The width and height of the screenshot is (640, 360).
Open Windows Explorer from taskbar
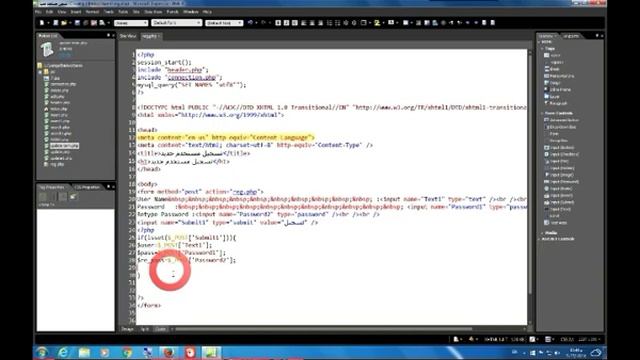(84, 352)
